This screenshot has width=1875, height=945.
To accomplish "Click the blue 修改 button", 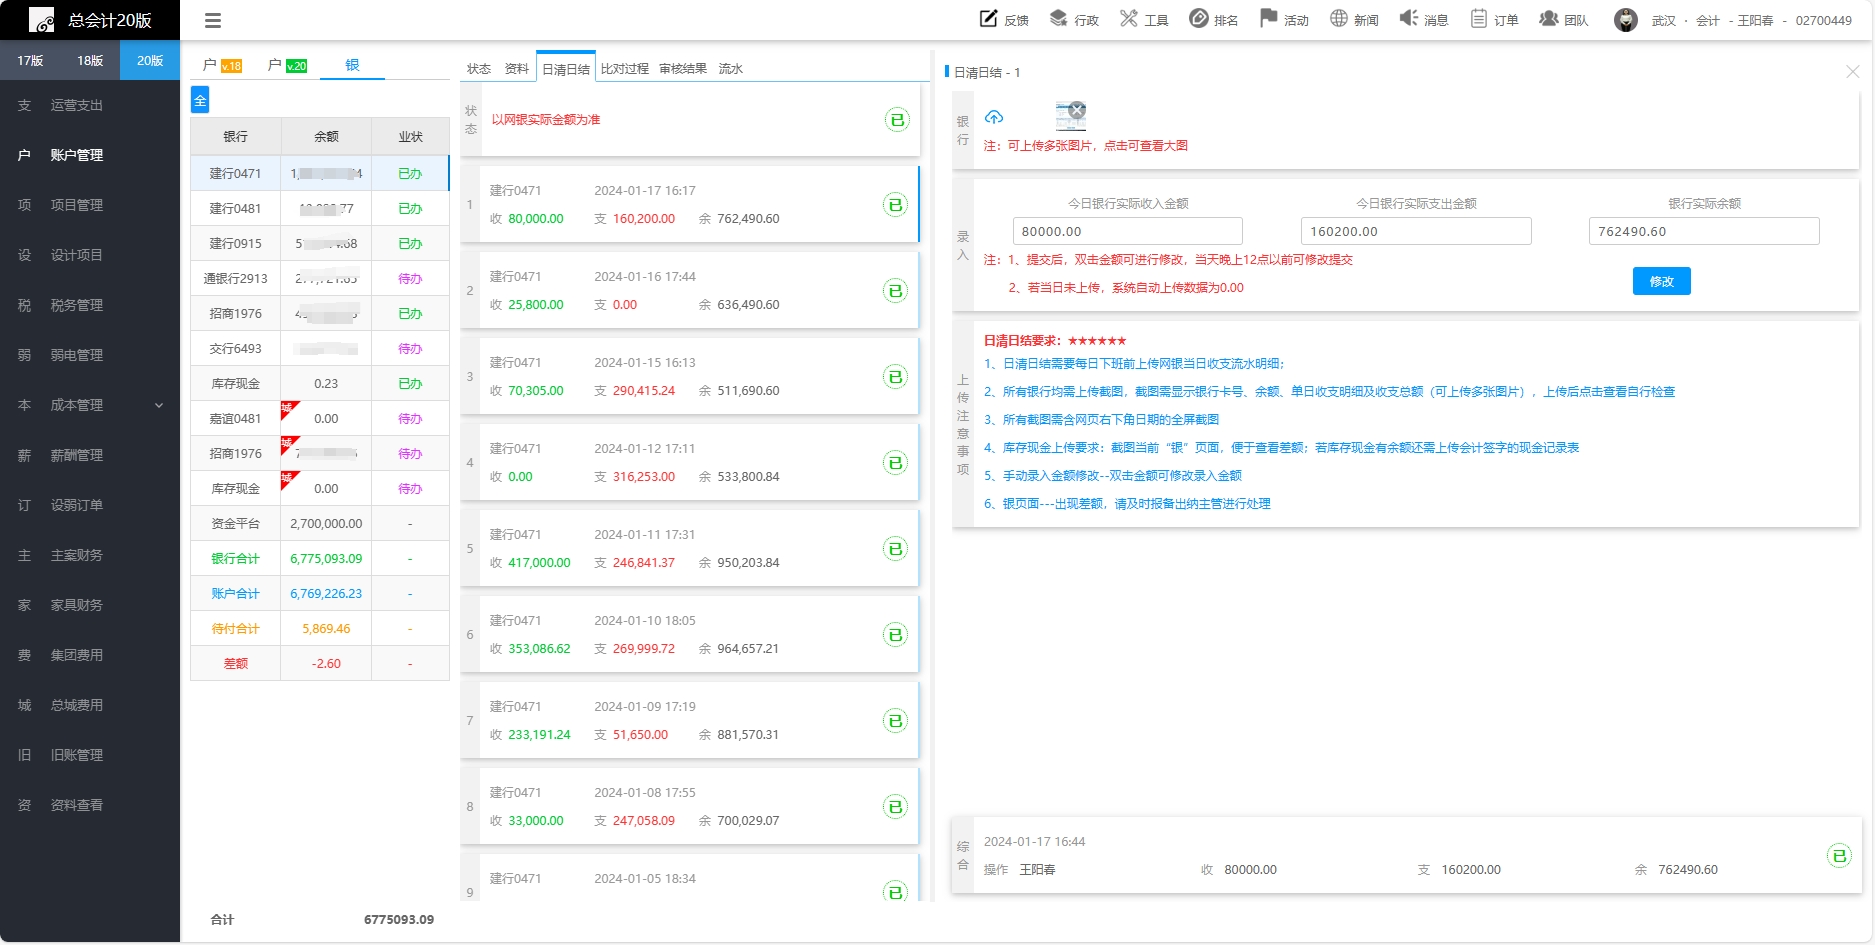I will pyautogui.click(x=1661, y=281).
